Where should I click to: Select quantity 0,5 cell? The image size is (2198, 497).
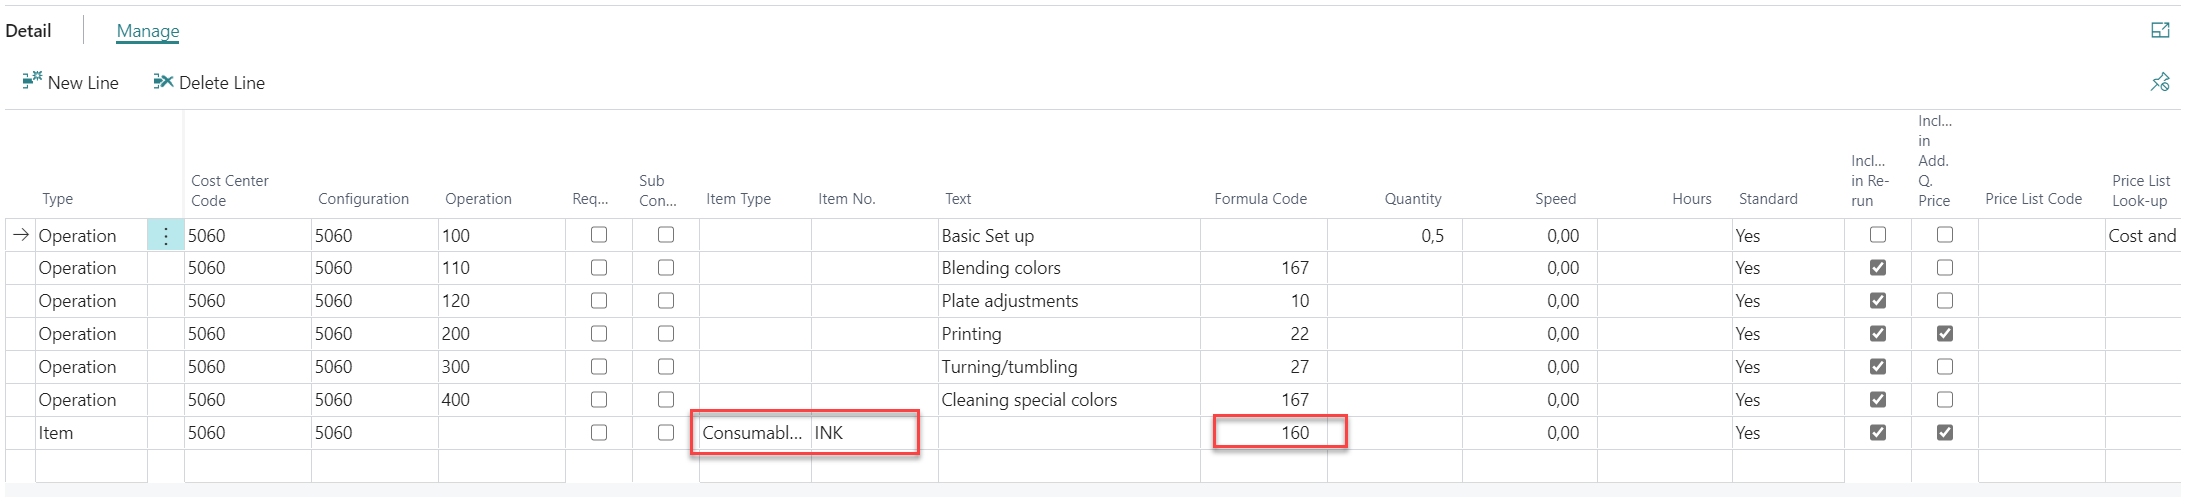(1395, 236)
